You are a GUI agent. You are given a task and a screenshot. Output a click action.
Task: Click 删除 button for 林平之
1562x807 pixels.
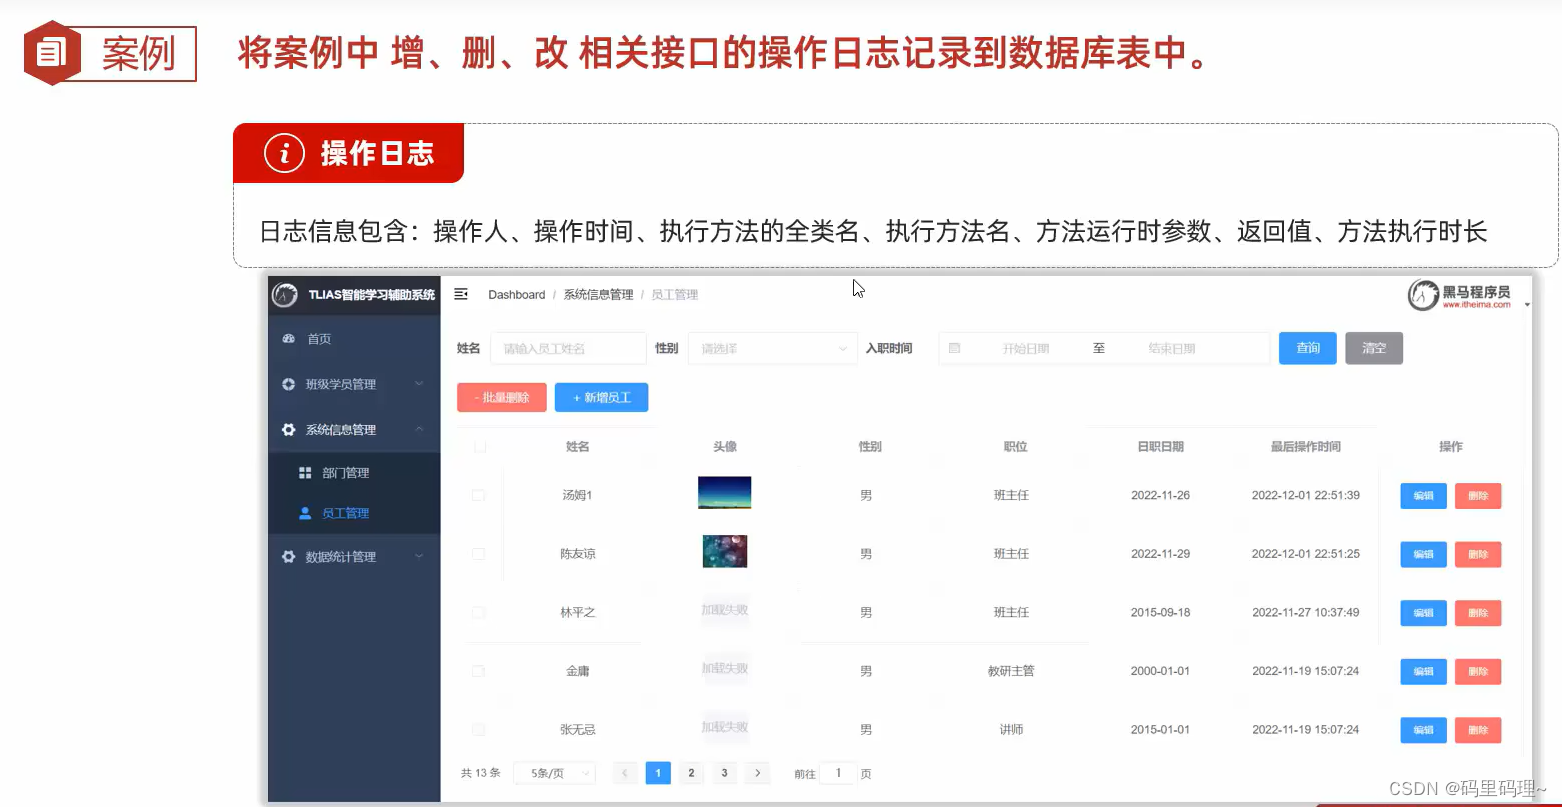point(1478,613)
